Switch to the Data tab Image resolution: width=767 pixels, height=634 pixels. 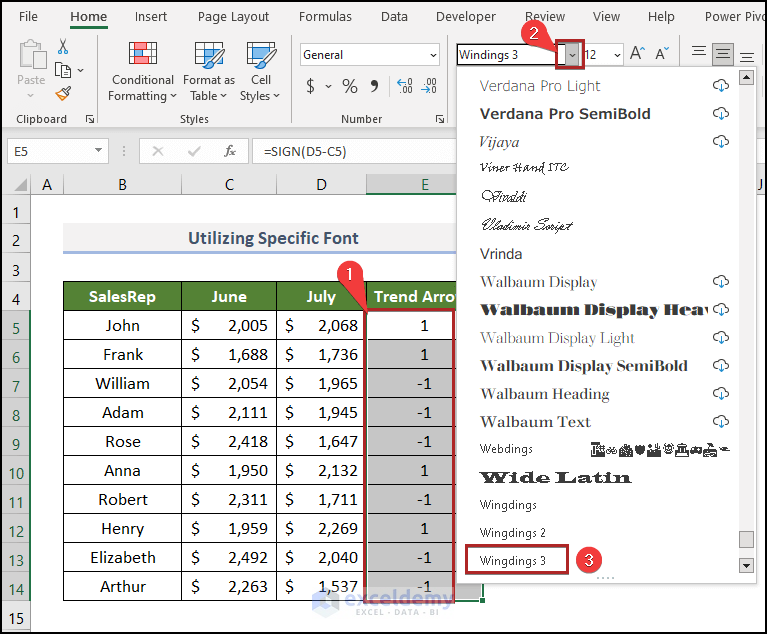[x=394, y=17]
